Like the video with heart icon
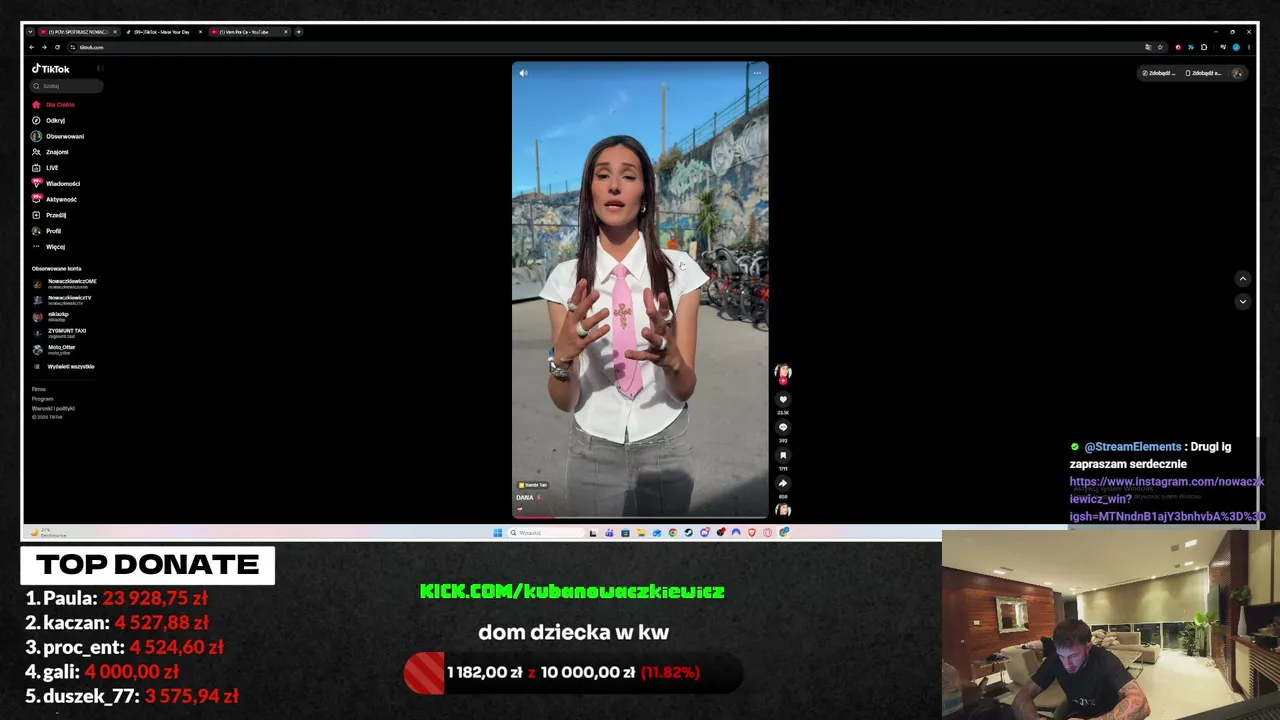The height and width of the screenshot is (720, 1280). (783, 400)
